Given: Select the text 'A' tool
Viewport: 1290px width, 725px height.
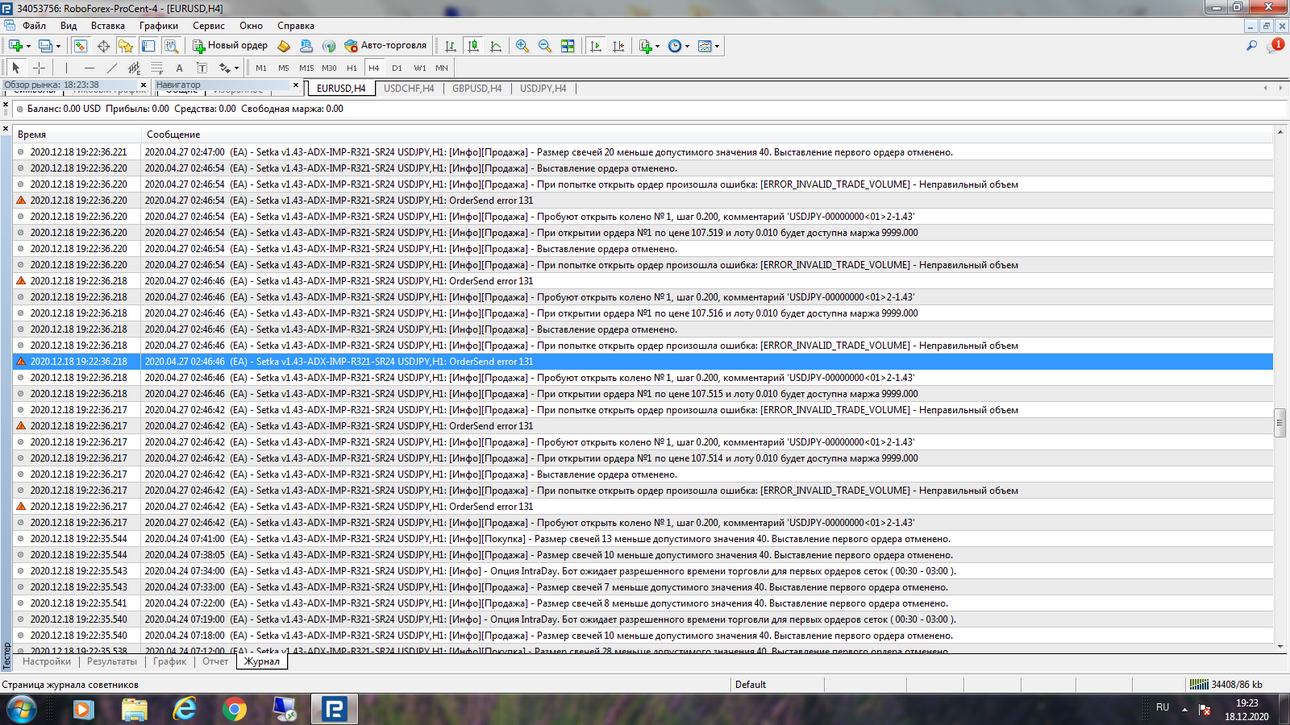Looking at the screenshot, I should click(x=179, y=68).
